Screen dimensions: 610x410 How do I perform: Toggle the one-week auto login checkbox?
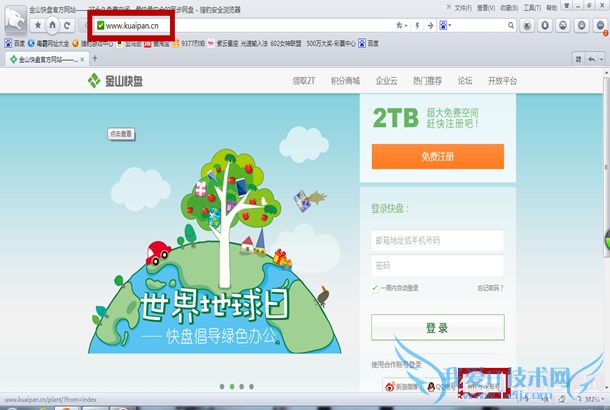375,288
